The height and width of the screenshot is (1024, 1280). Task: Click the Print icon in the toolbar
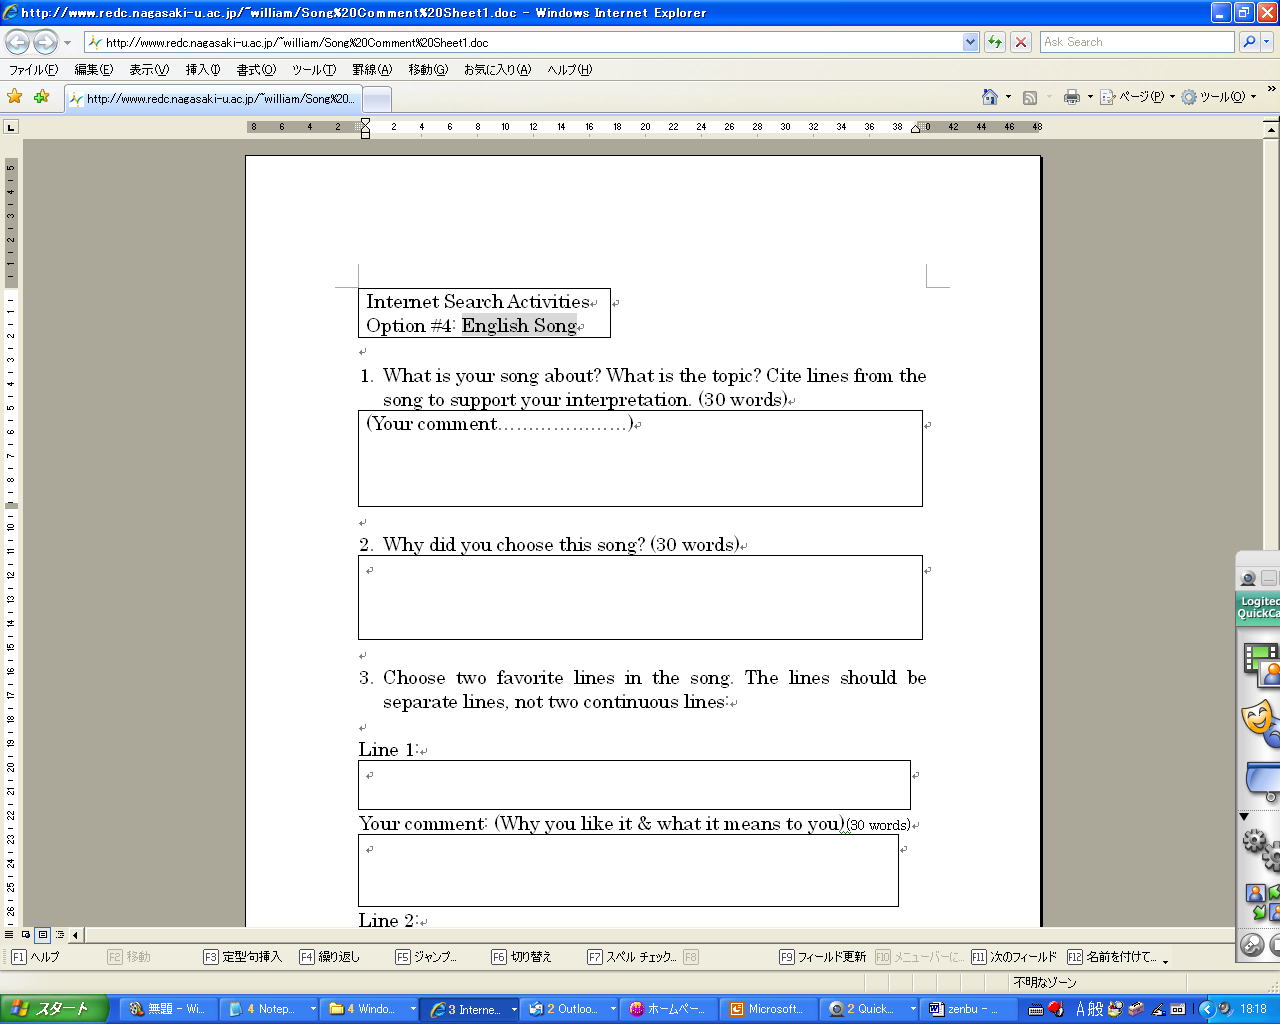click(1072, 97)
